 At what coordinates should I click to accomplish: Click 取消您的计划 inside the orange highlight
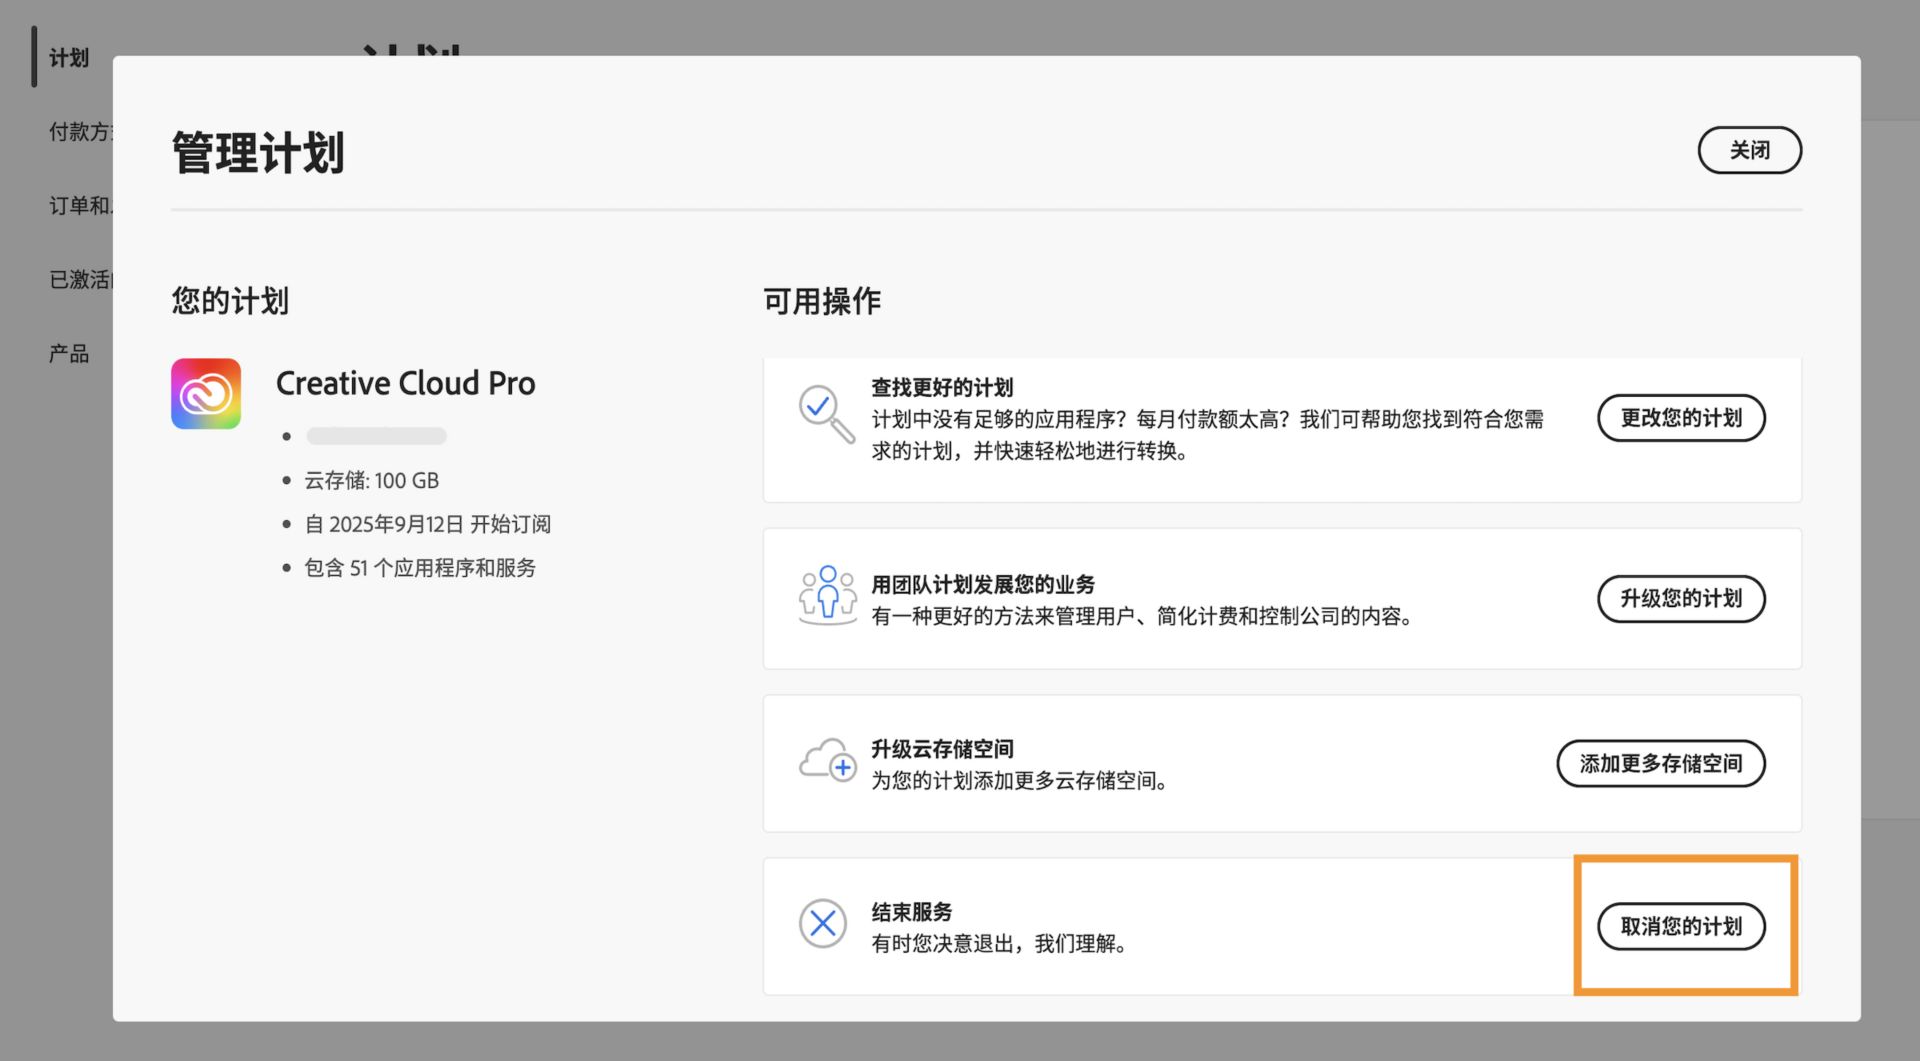[1681, 926]
